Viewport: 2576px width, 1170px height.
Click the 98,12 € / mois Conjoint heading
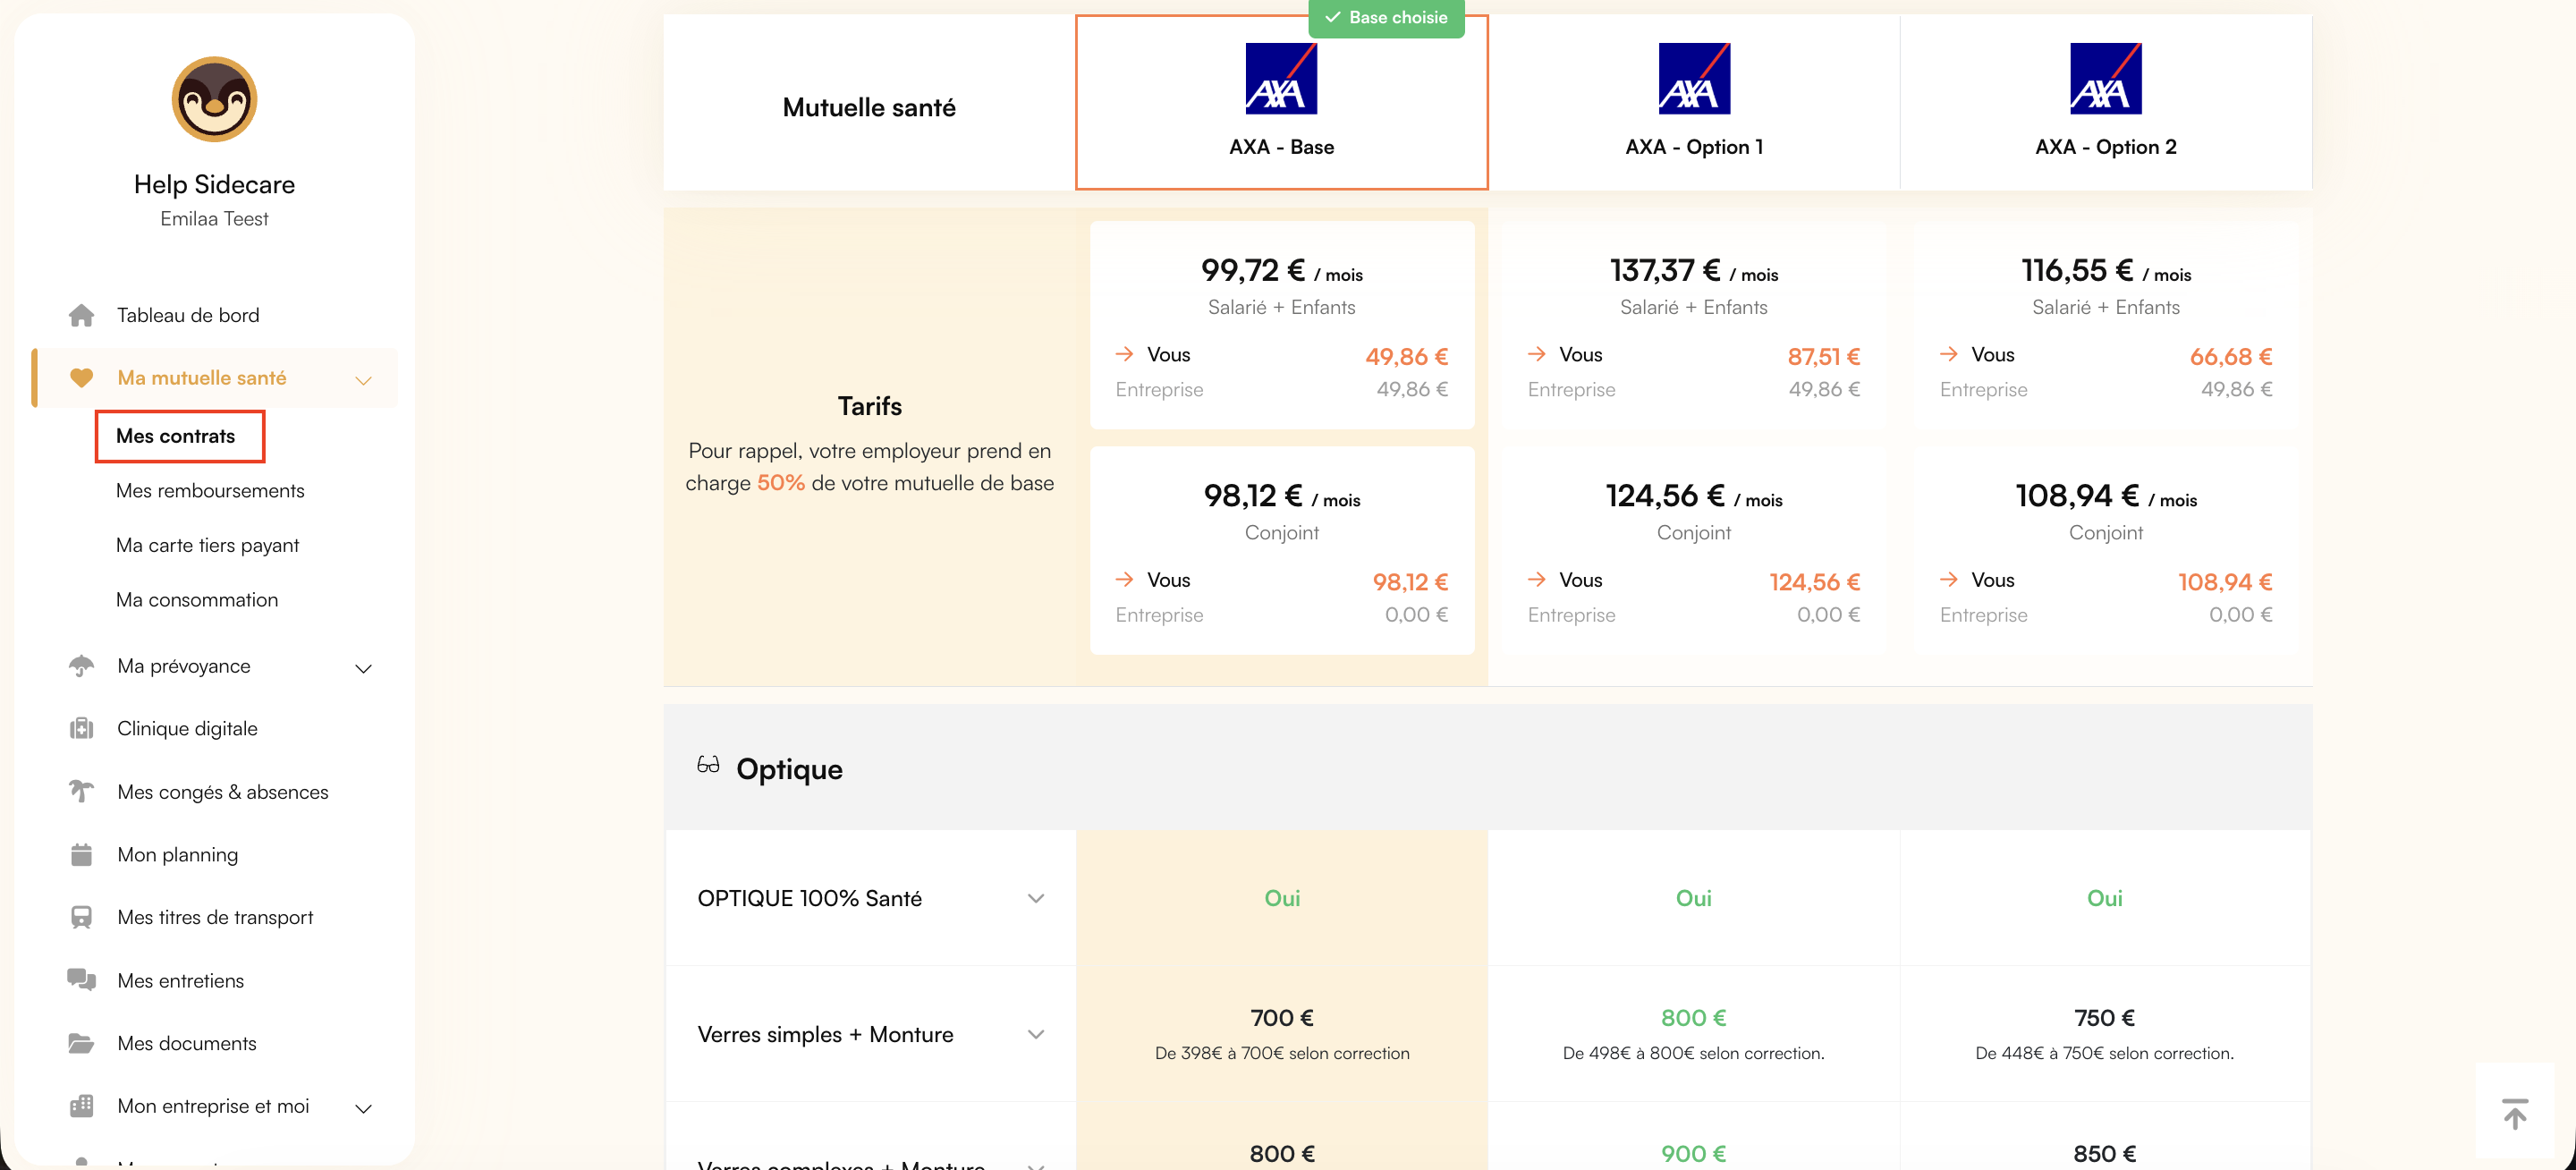[1281, 496]
